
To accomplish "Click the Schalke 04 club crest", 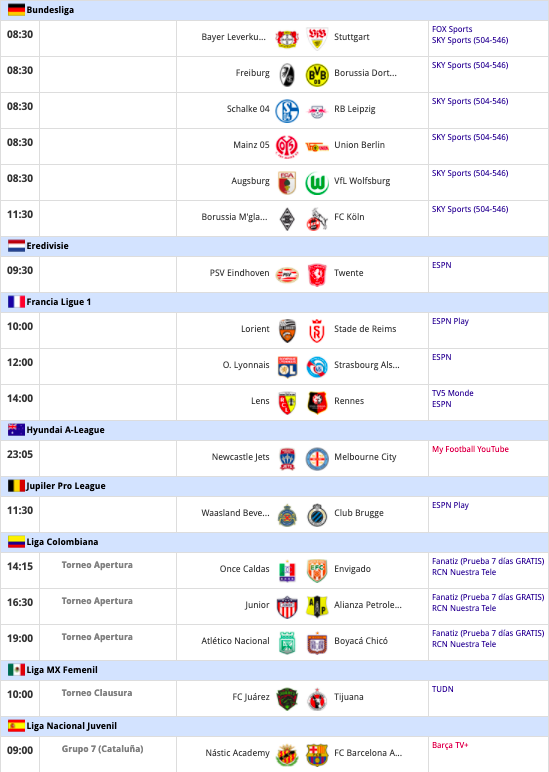I will click(287, 111).
